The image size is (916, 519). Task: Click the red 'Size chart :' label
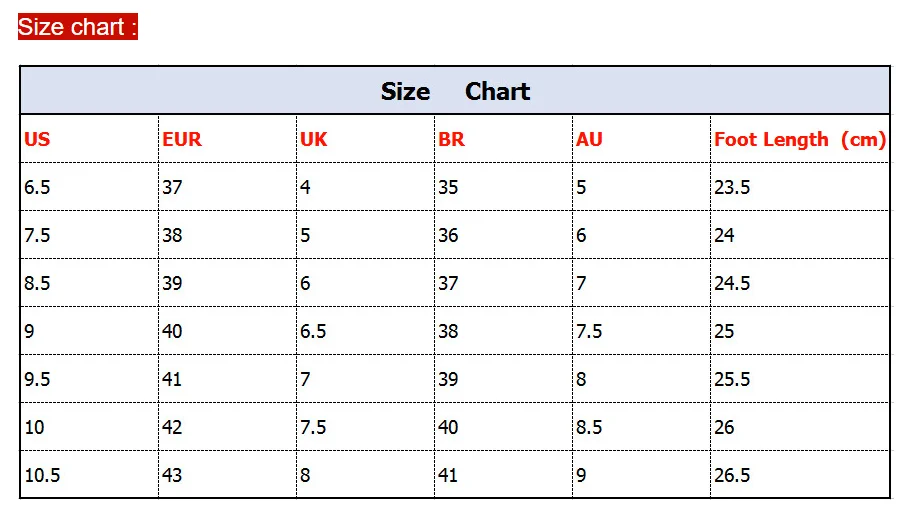[78, 27]
